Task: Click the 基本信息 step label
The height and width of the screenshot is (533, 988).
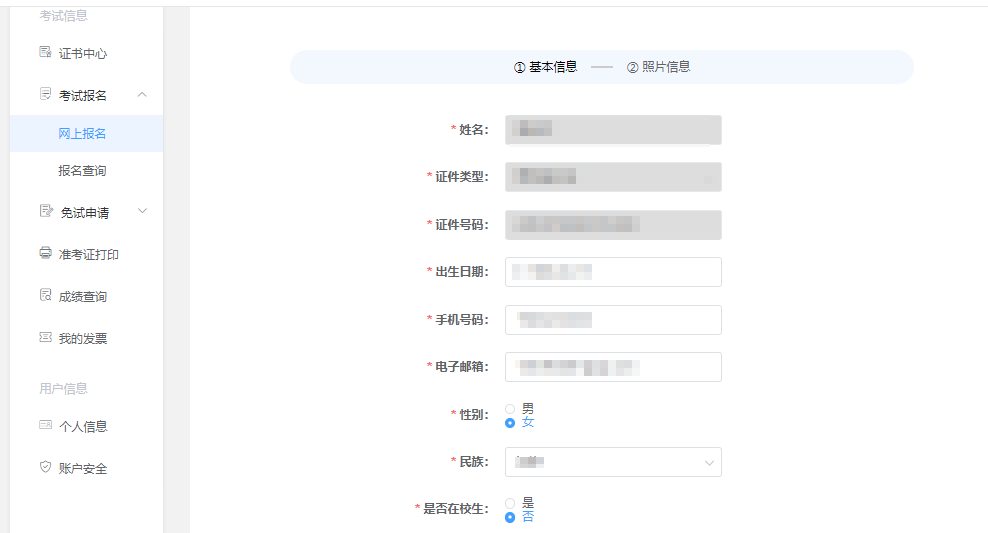Action: pyautogui.click(x=552, y=67)
